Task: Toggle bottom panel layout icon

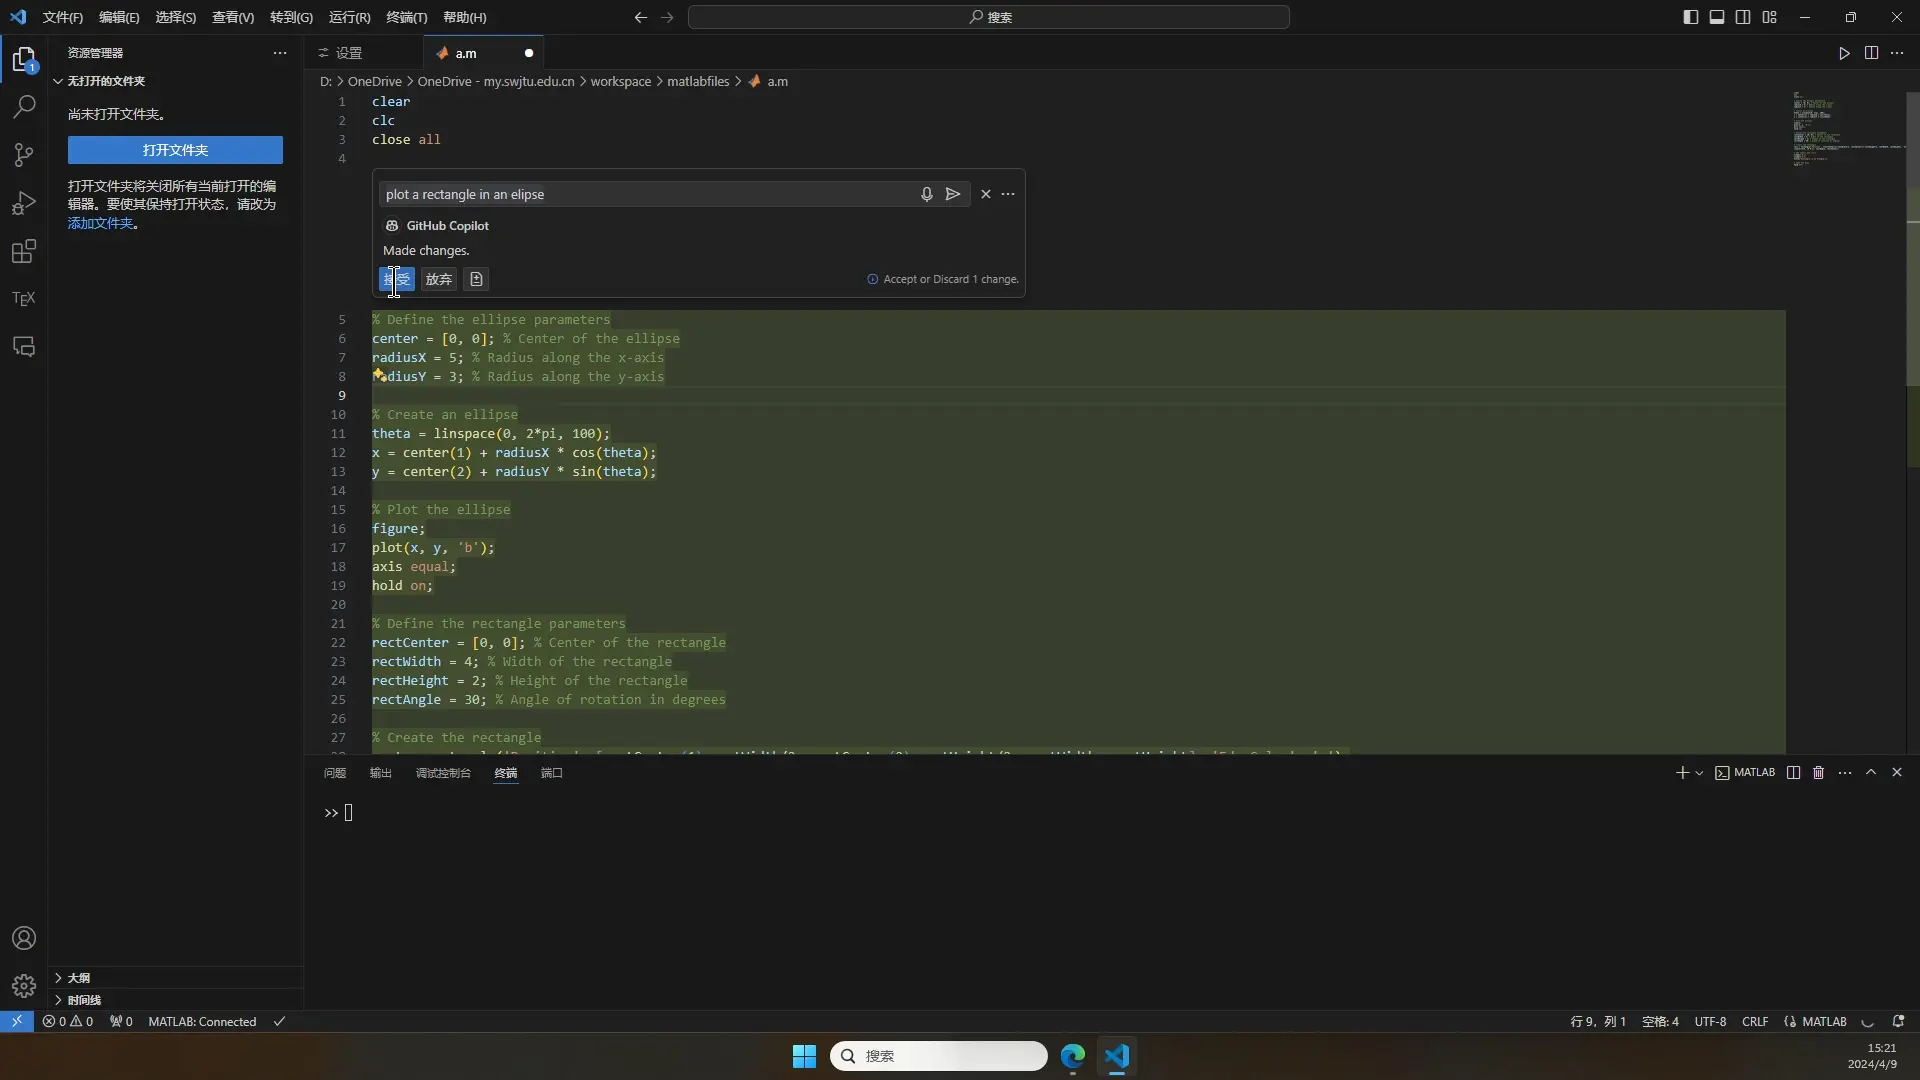Action: [x=1717, y=17]
